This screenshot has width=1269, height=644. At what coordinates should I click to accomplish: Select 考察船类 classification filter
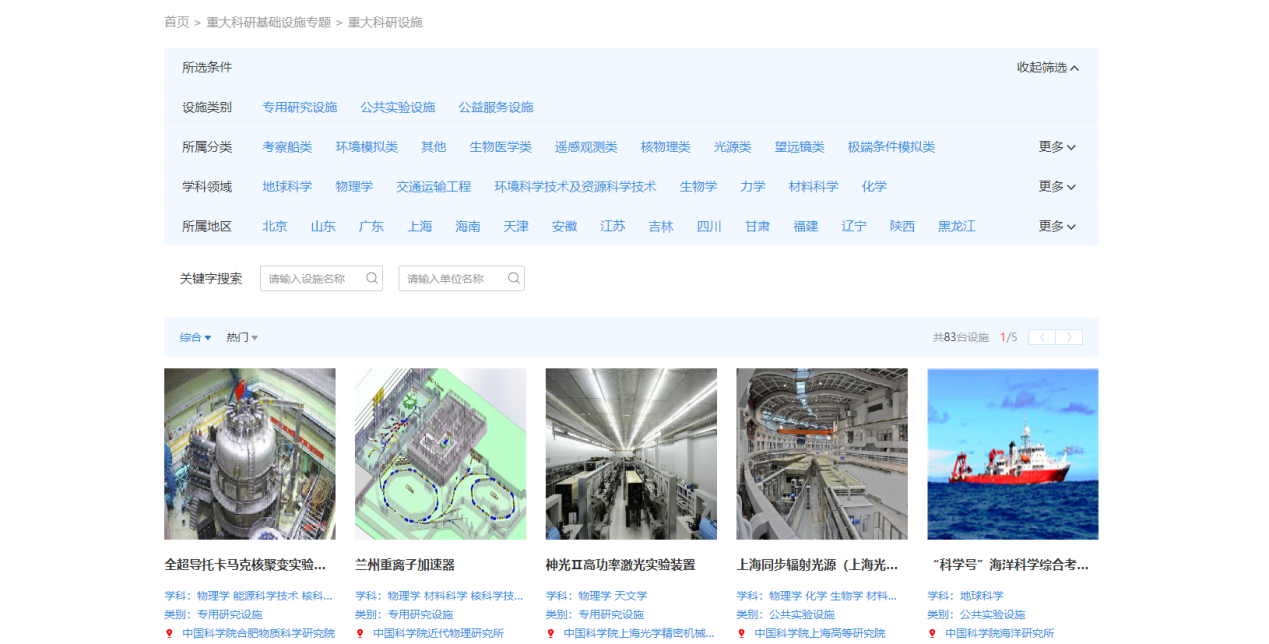pos(287,147)
